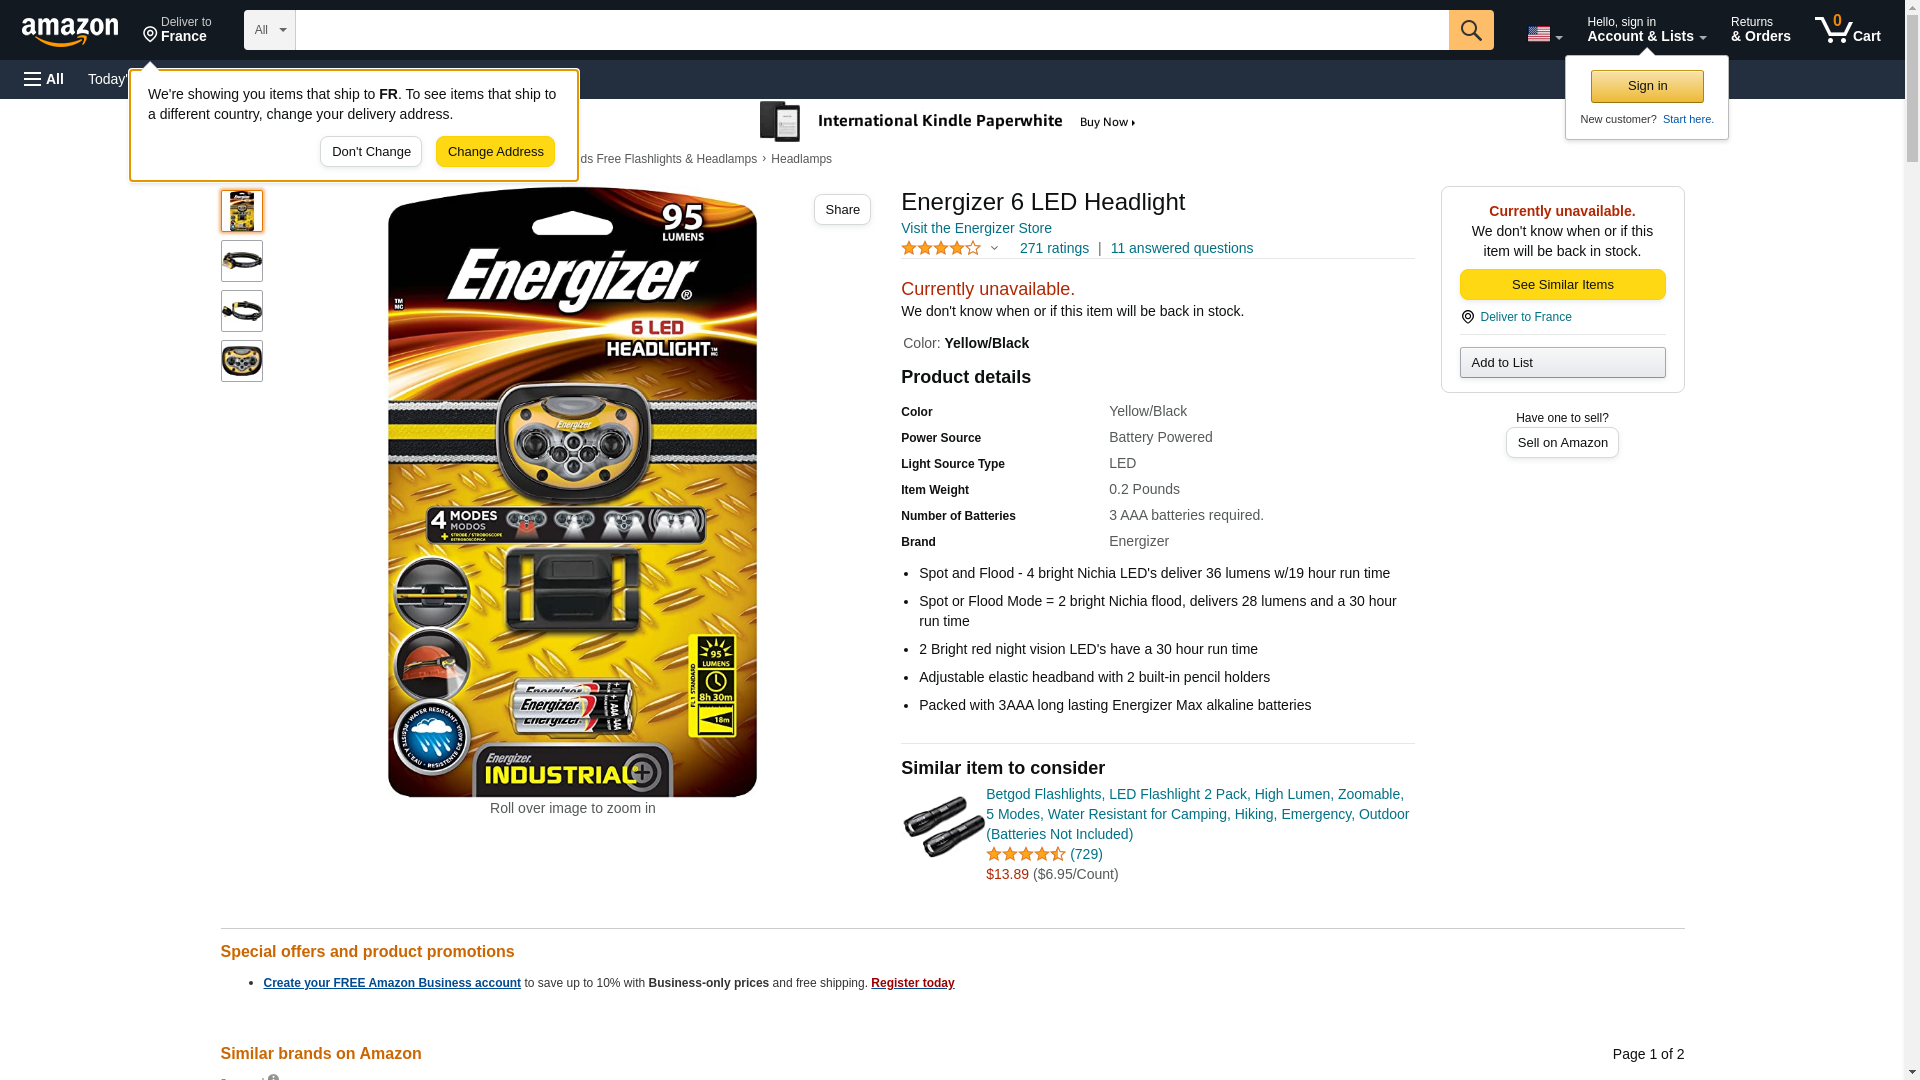Click the Betgod flashlights product image
Screen dimensions: 1920x1080
[x=943, y=827]
